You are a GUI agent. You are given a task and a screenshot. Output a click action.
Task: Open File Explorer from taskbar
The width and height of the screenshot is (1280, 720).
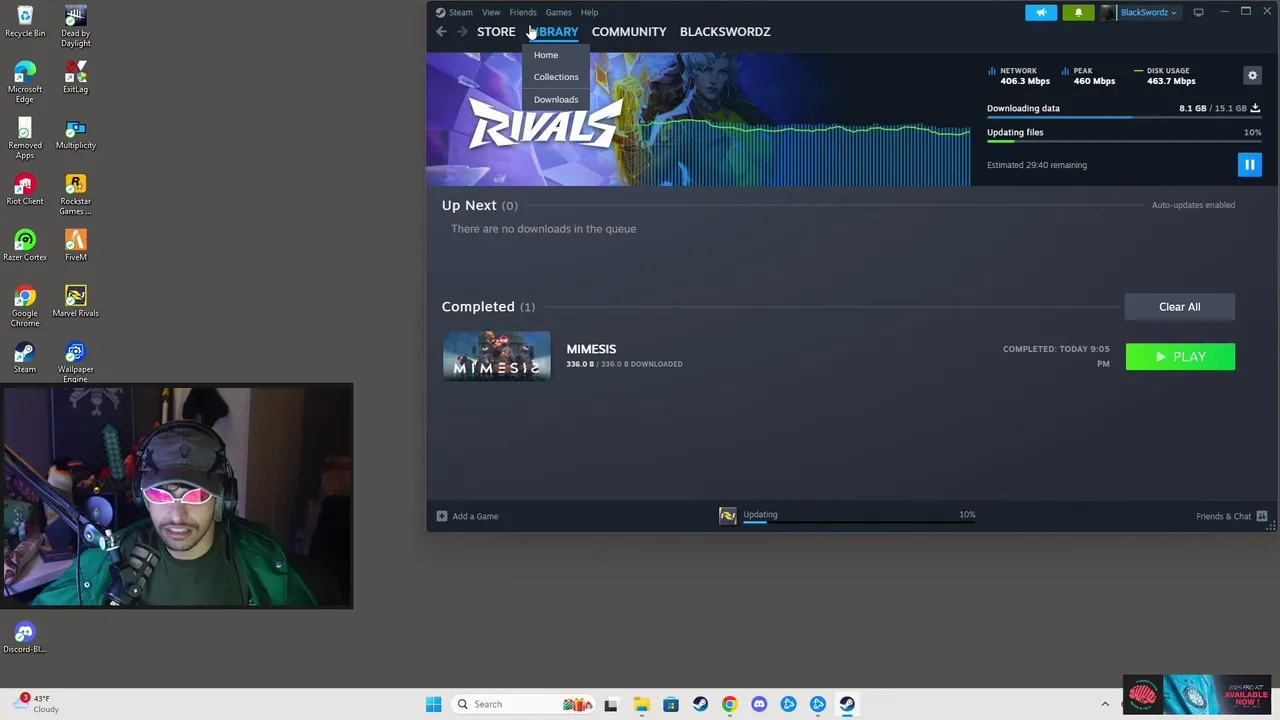641,704
